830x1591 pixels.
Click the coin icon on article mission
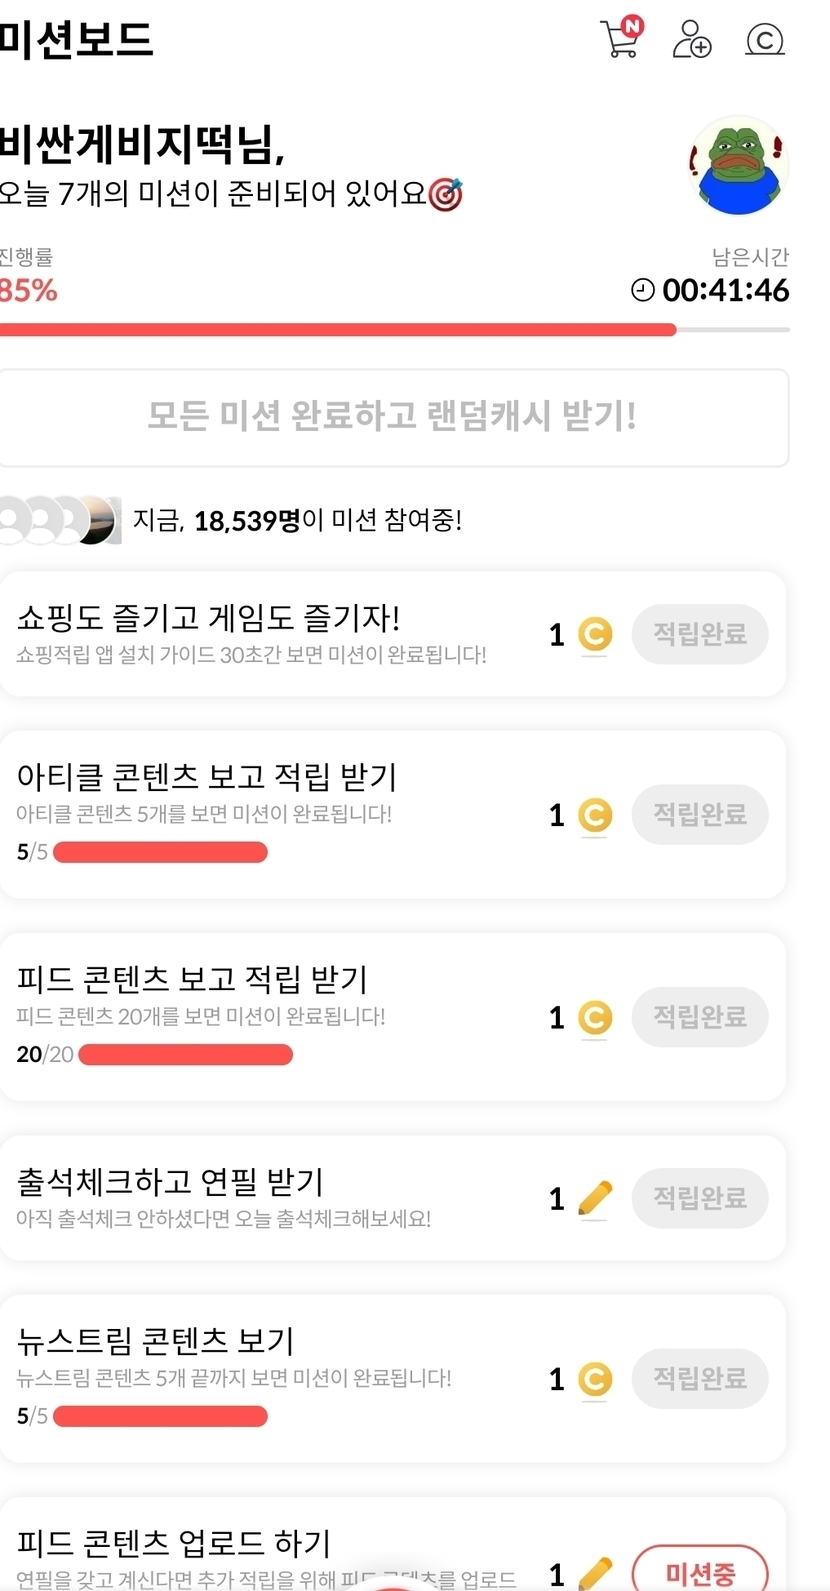tap(595, 815)
